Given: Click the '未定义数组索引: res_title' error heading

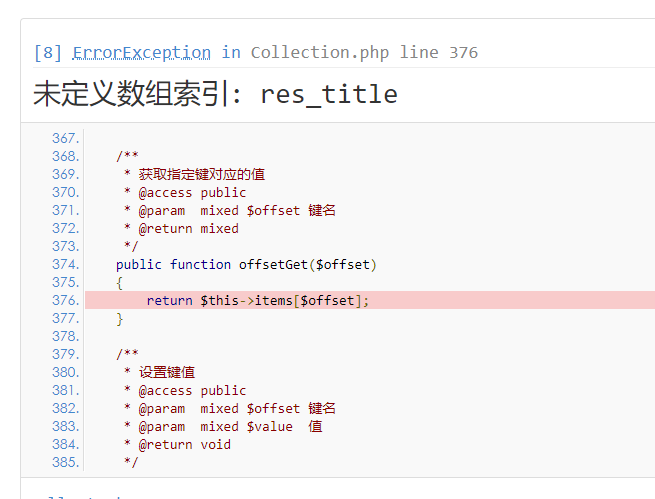Looking at the screenshot, I should (215, 94).
